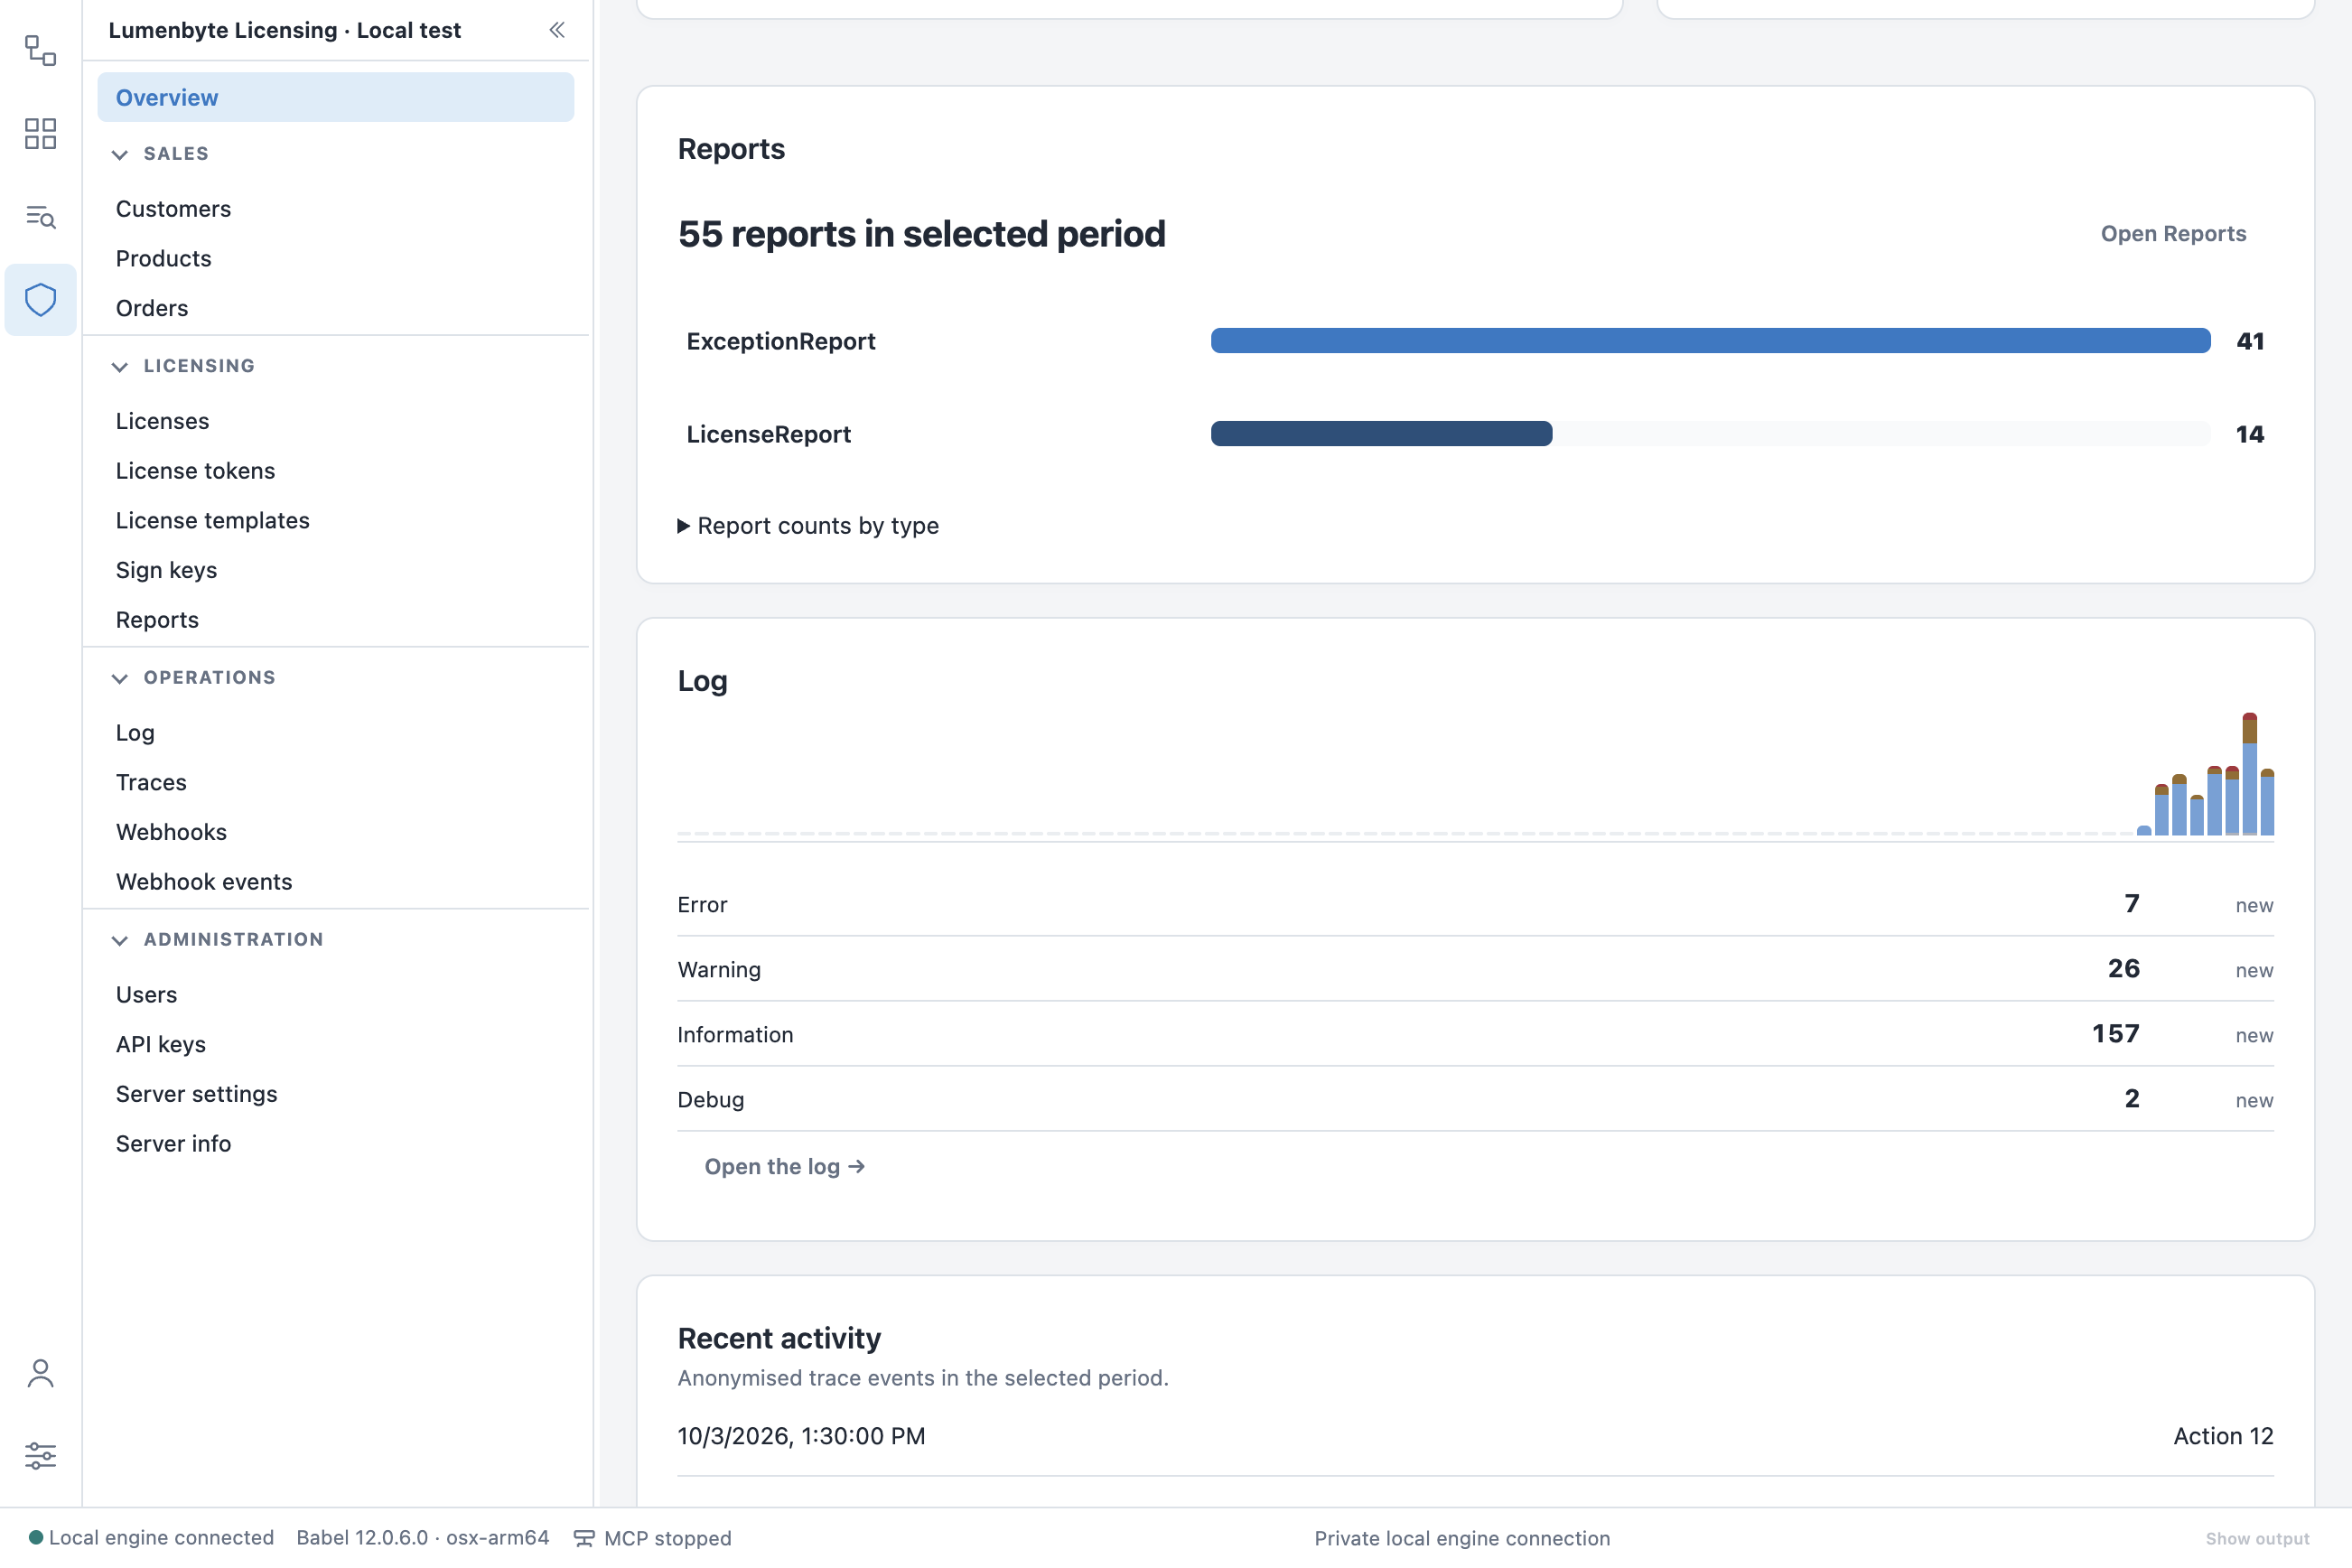Open License templates
2352x1568 pixels.
[x=212, y=520]
